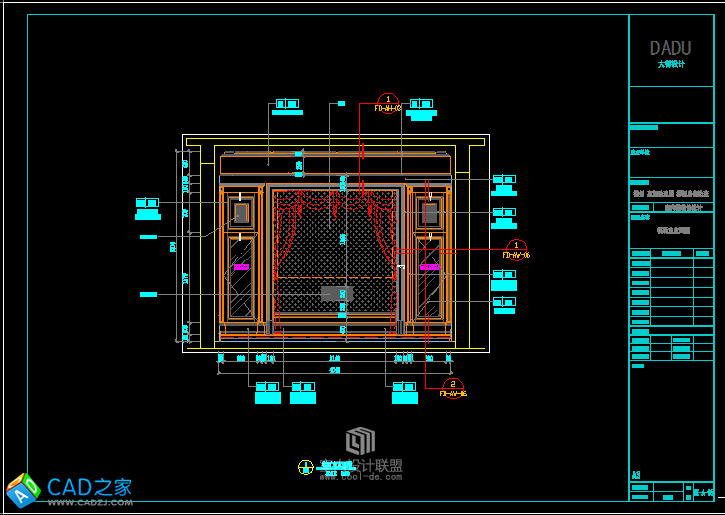Screen dimensions: 725x515
Task: Select red section callout circle 2 at bottom
Action: click(453, 385)
